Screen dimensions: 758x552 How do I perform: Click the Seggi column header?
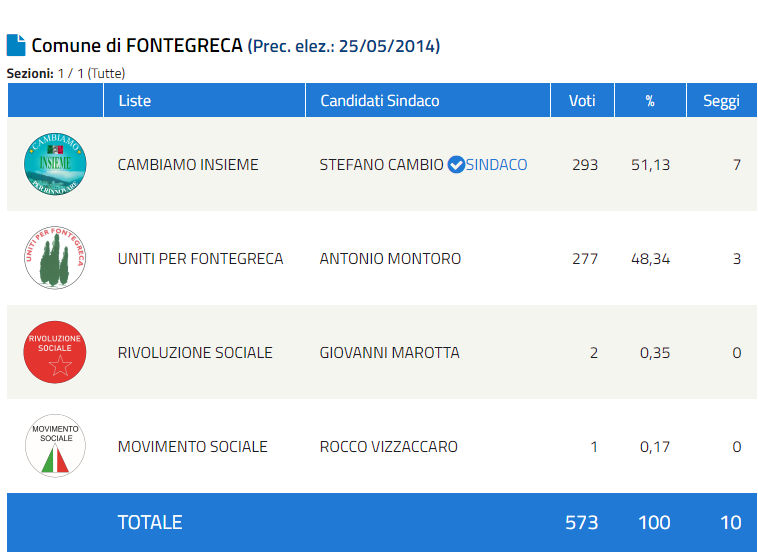point(721,100)
